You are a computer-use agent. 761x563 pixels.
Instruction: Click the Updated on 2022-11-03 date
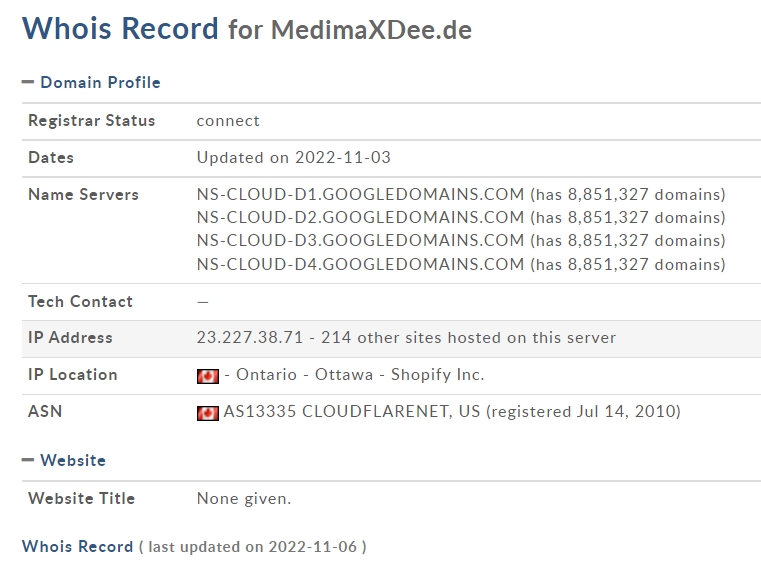click(x=293, y=157)
